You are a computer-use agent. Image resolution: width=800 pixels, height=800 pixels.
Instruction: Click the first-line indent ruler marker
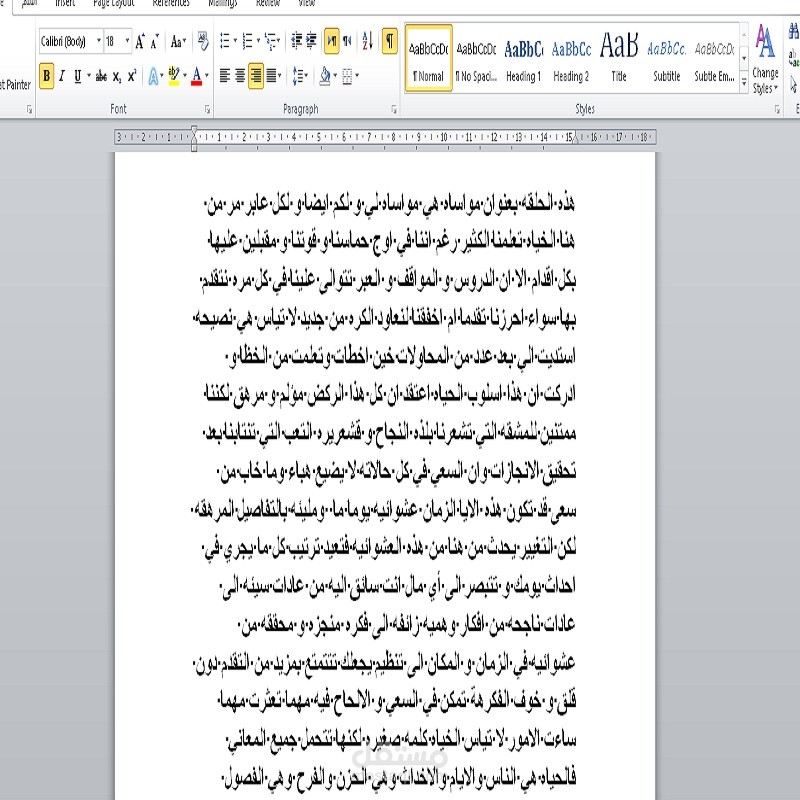click(194, 131)
